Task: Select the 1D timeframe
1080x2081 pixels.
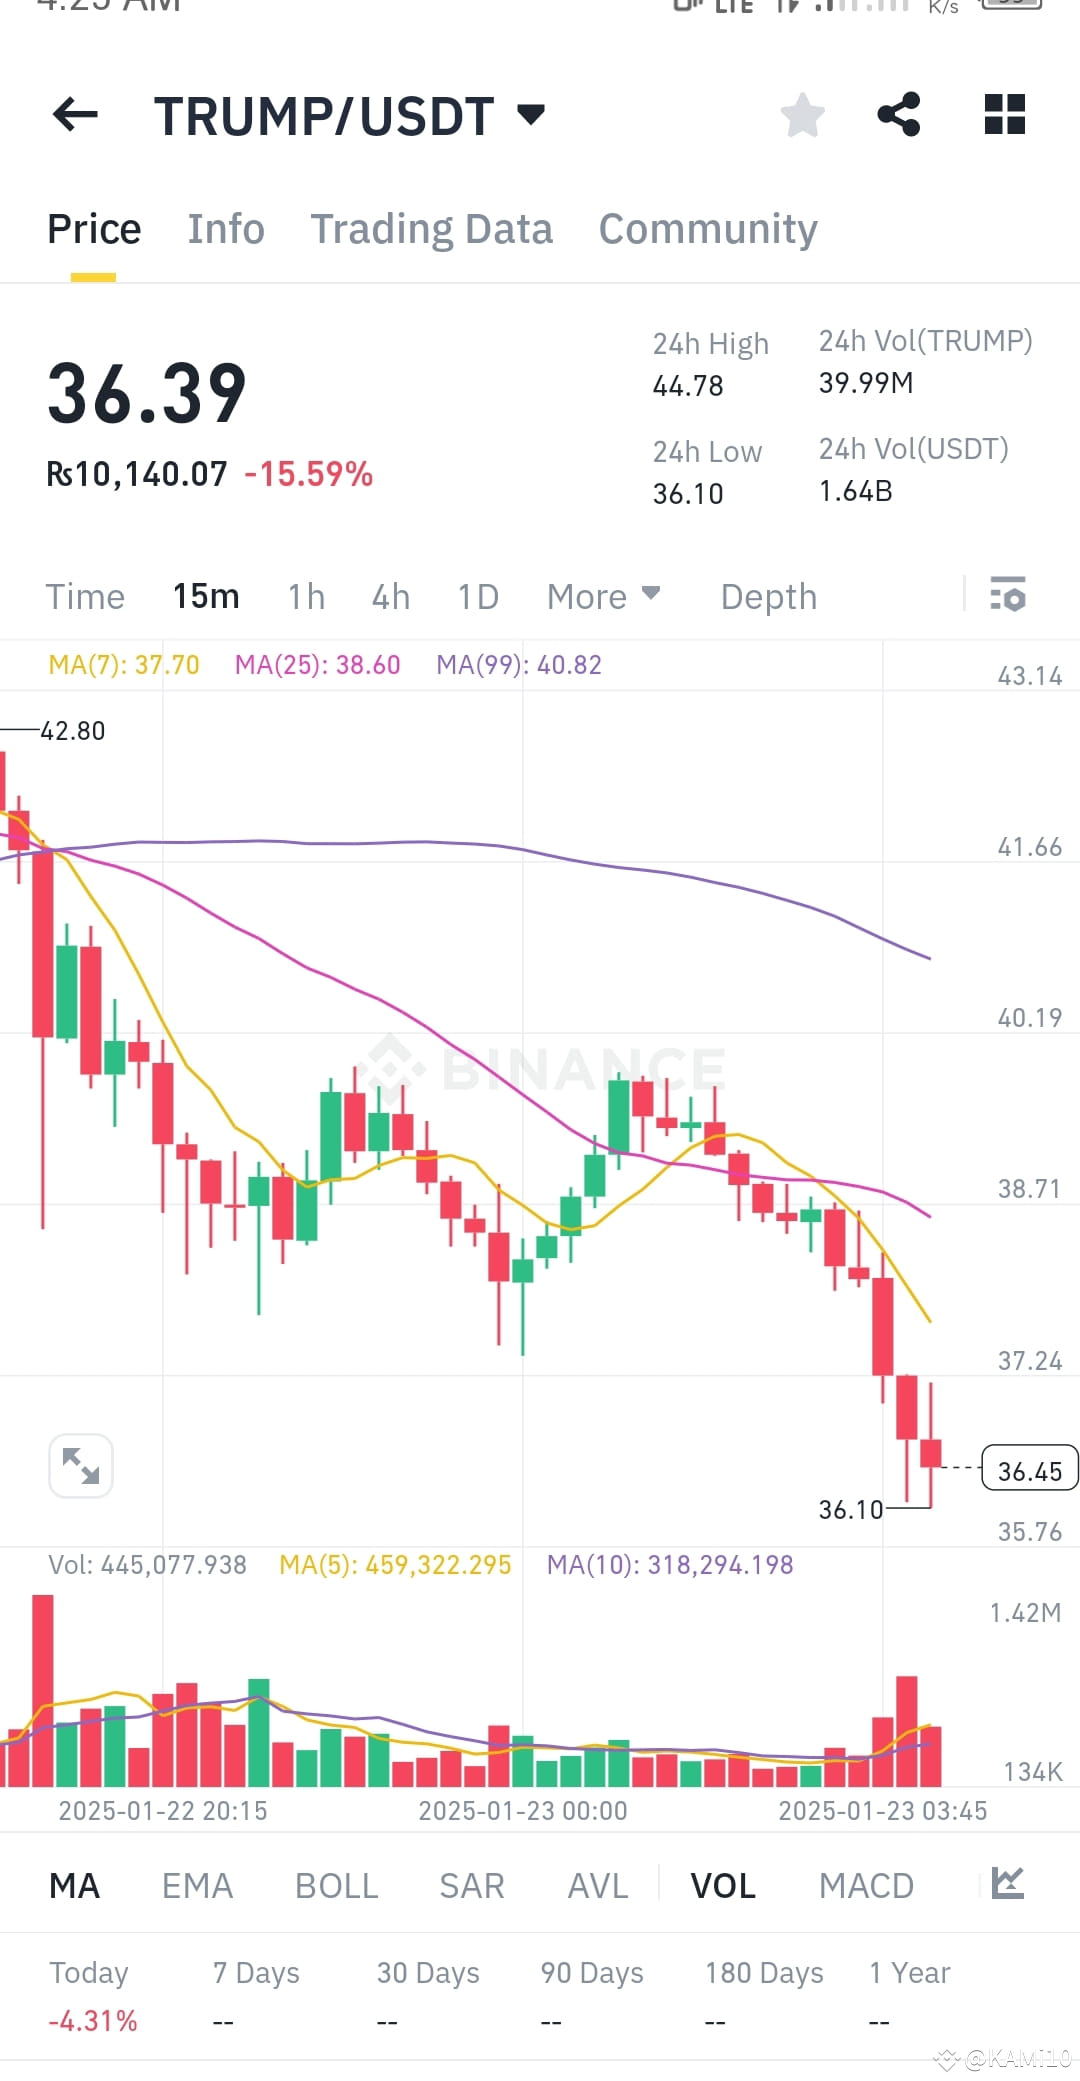Action: [477, 595]
